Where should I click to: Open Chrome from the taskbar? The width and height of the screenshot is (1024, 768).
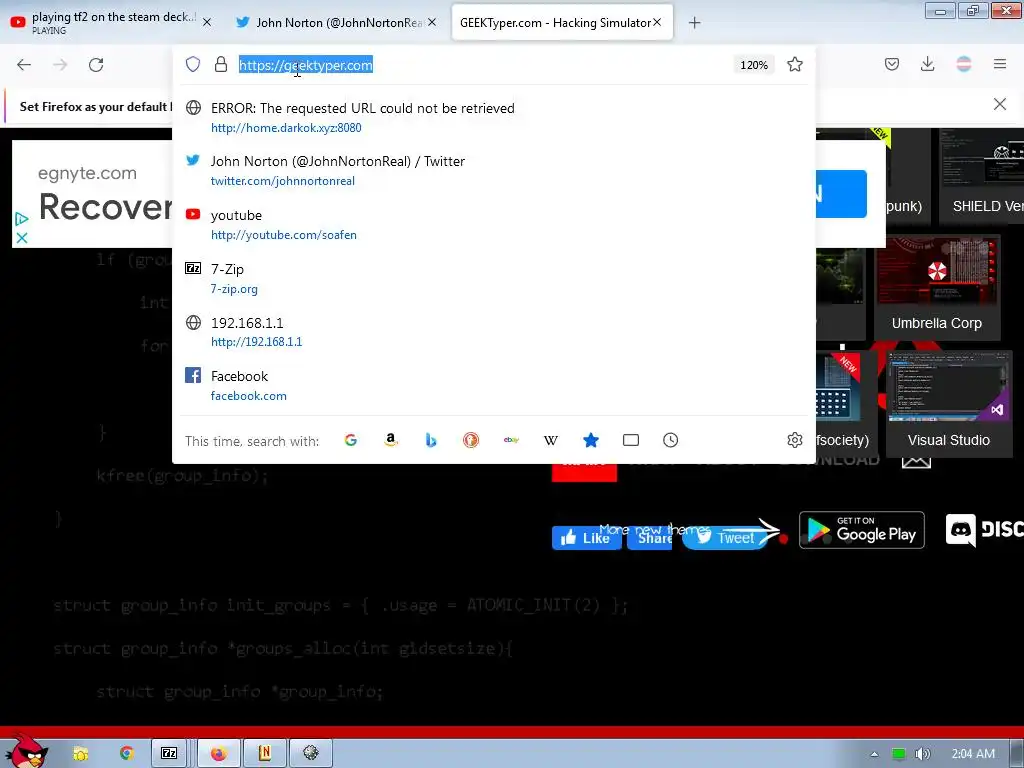(x=127, y=754)
